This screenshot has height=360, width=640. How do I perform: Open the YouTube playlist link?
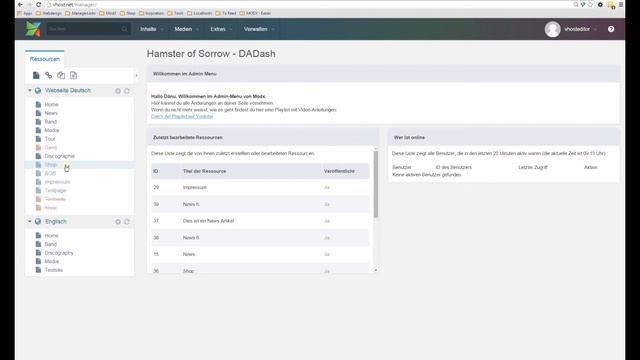(x=182, y=116)
